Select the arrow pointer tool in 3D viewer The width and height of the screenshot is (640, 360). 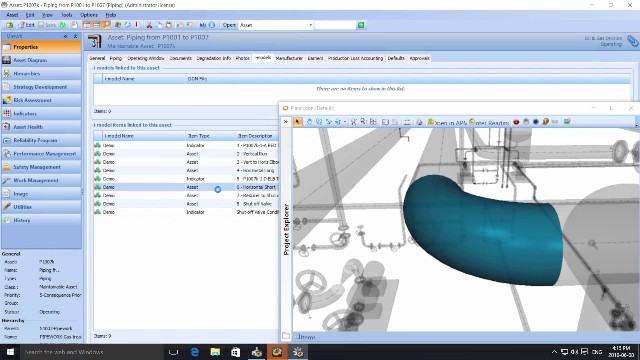(298, 122)
